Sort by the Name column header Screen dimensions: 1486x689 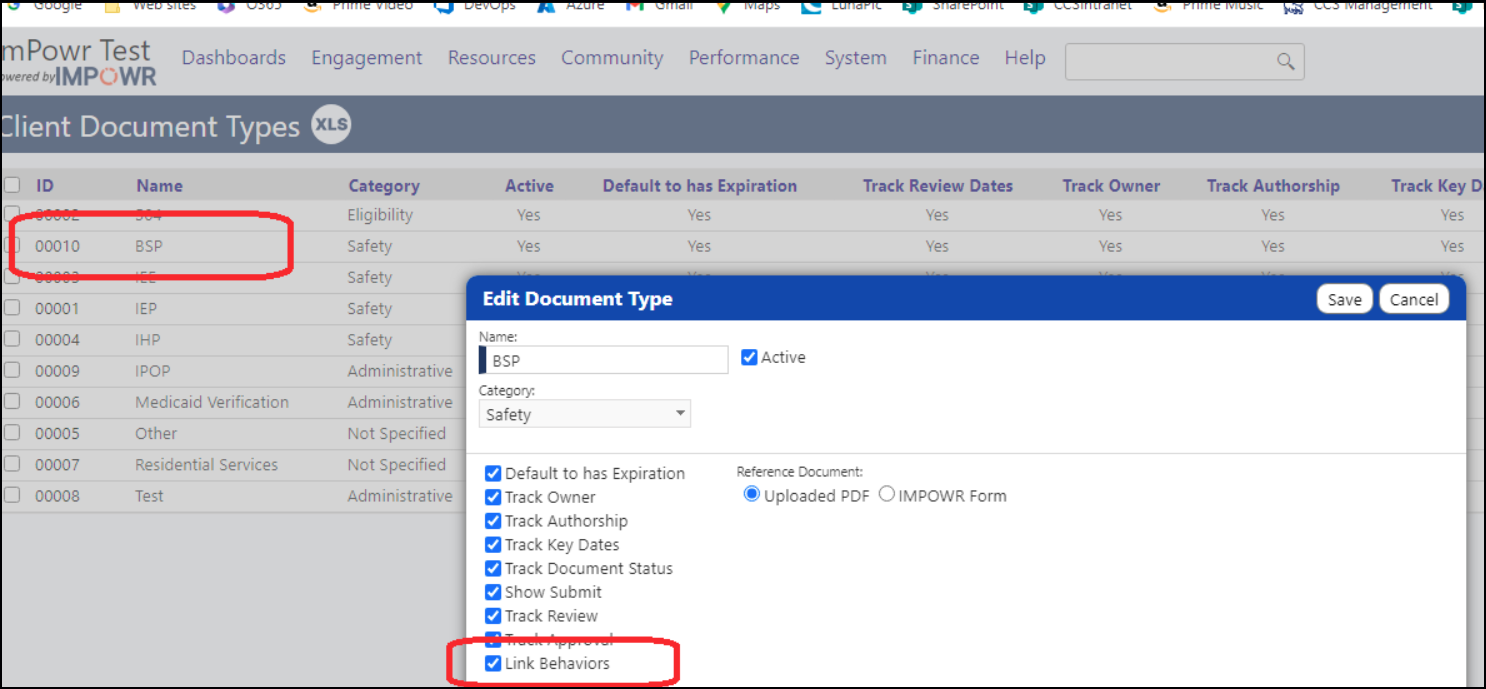click(x=160, y=185)
